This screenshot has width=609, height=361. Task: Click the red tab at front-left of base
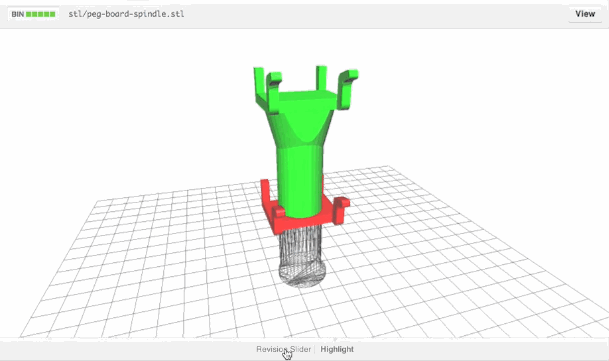click(x=278, y=212)
